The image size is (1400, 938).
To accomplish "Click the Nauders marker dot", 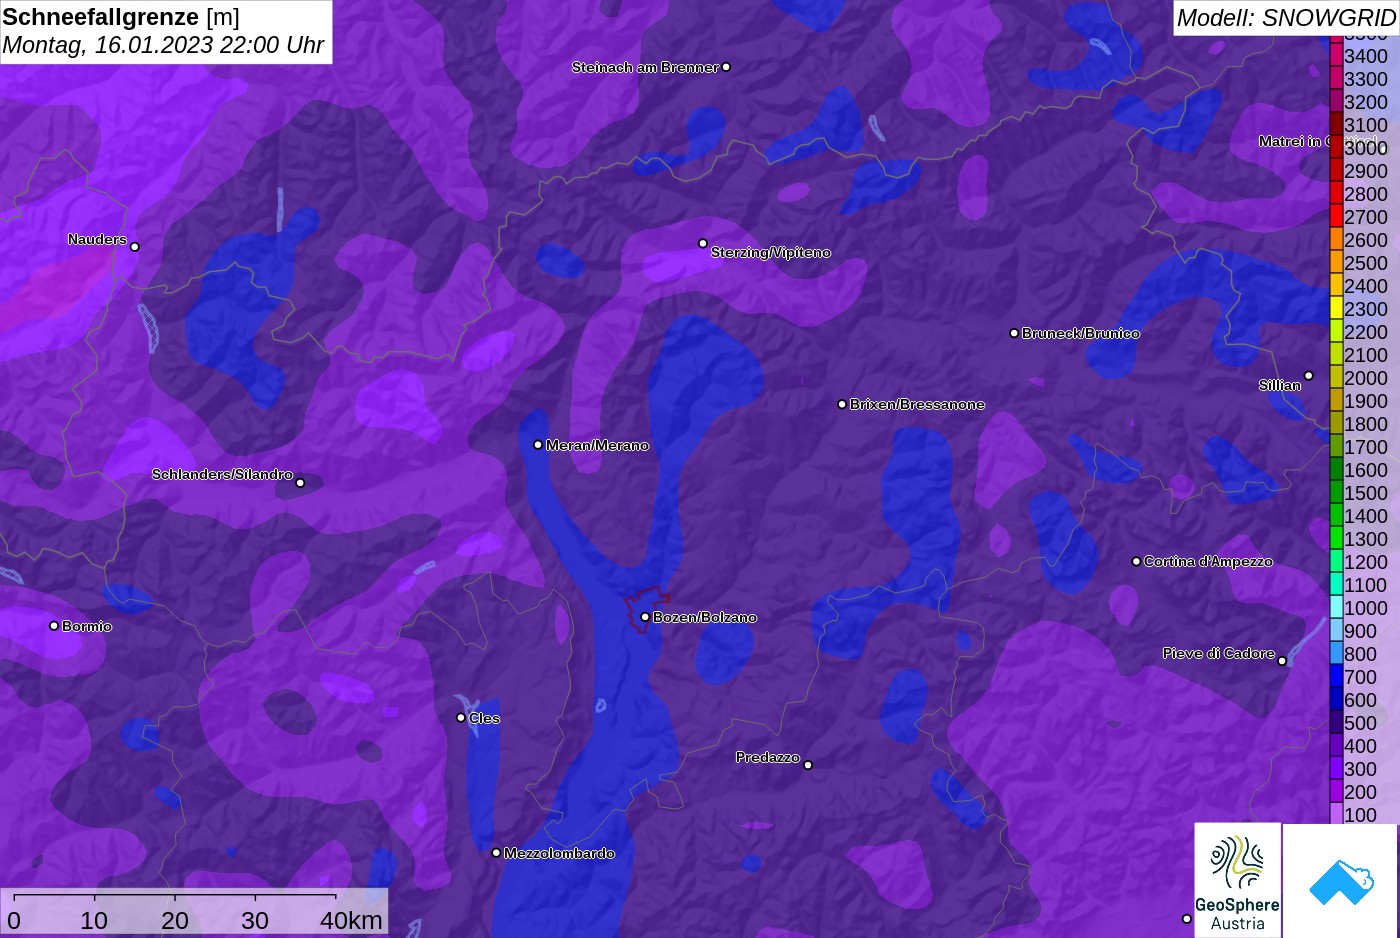I will (135, 246).
